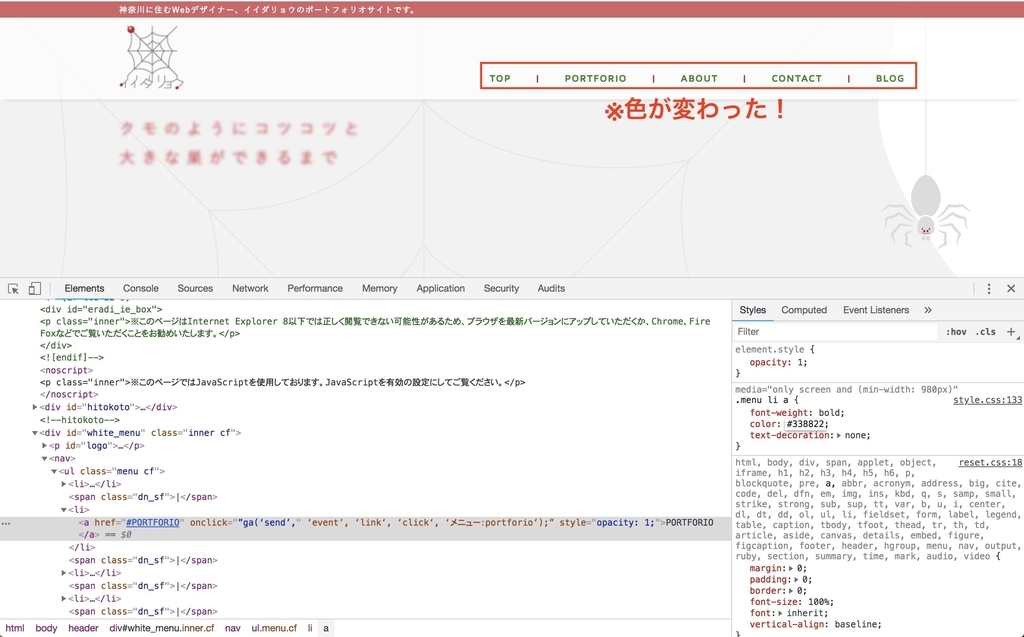Click the font-size: 100% declaration
Screen dimensions: 1024x637
click(792, 602)
